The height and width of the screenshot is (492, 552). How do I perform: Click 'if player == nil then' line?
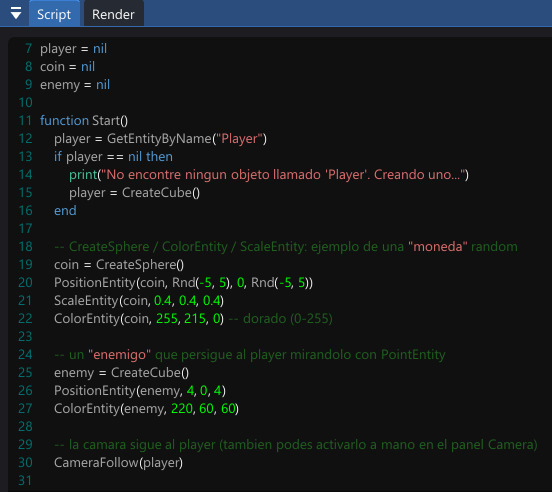[113, 157]
